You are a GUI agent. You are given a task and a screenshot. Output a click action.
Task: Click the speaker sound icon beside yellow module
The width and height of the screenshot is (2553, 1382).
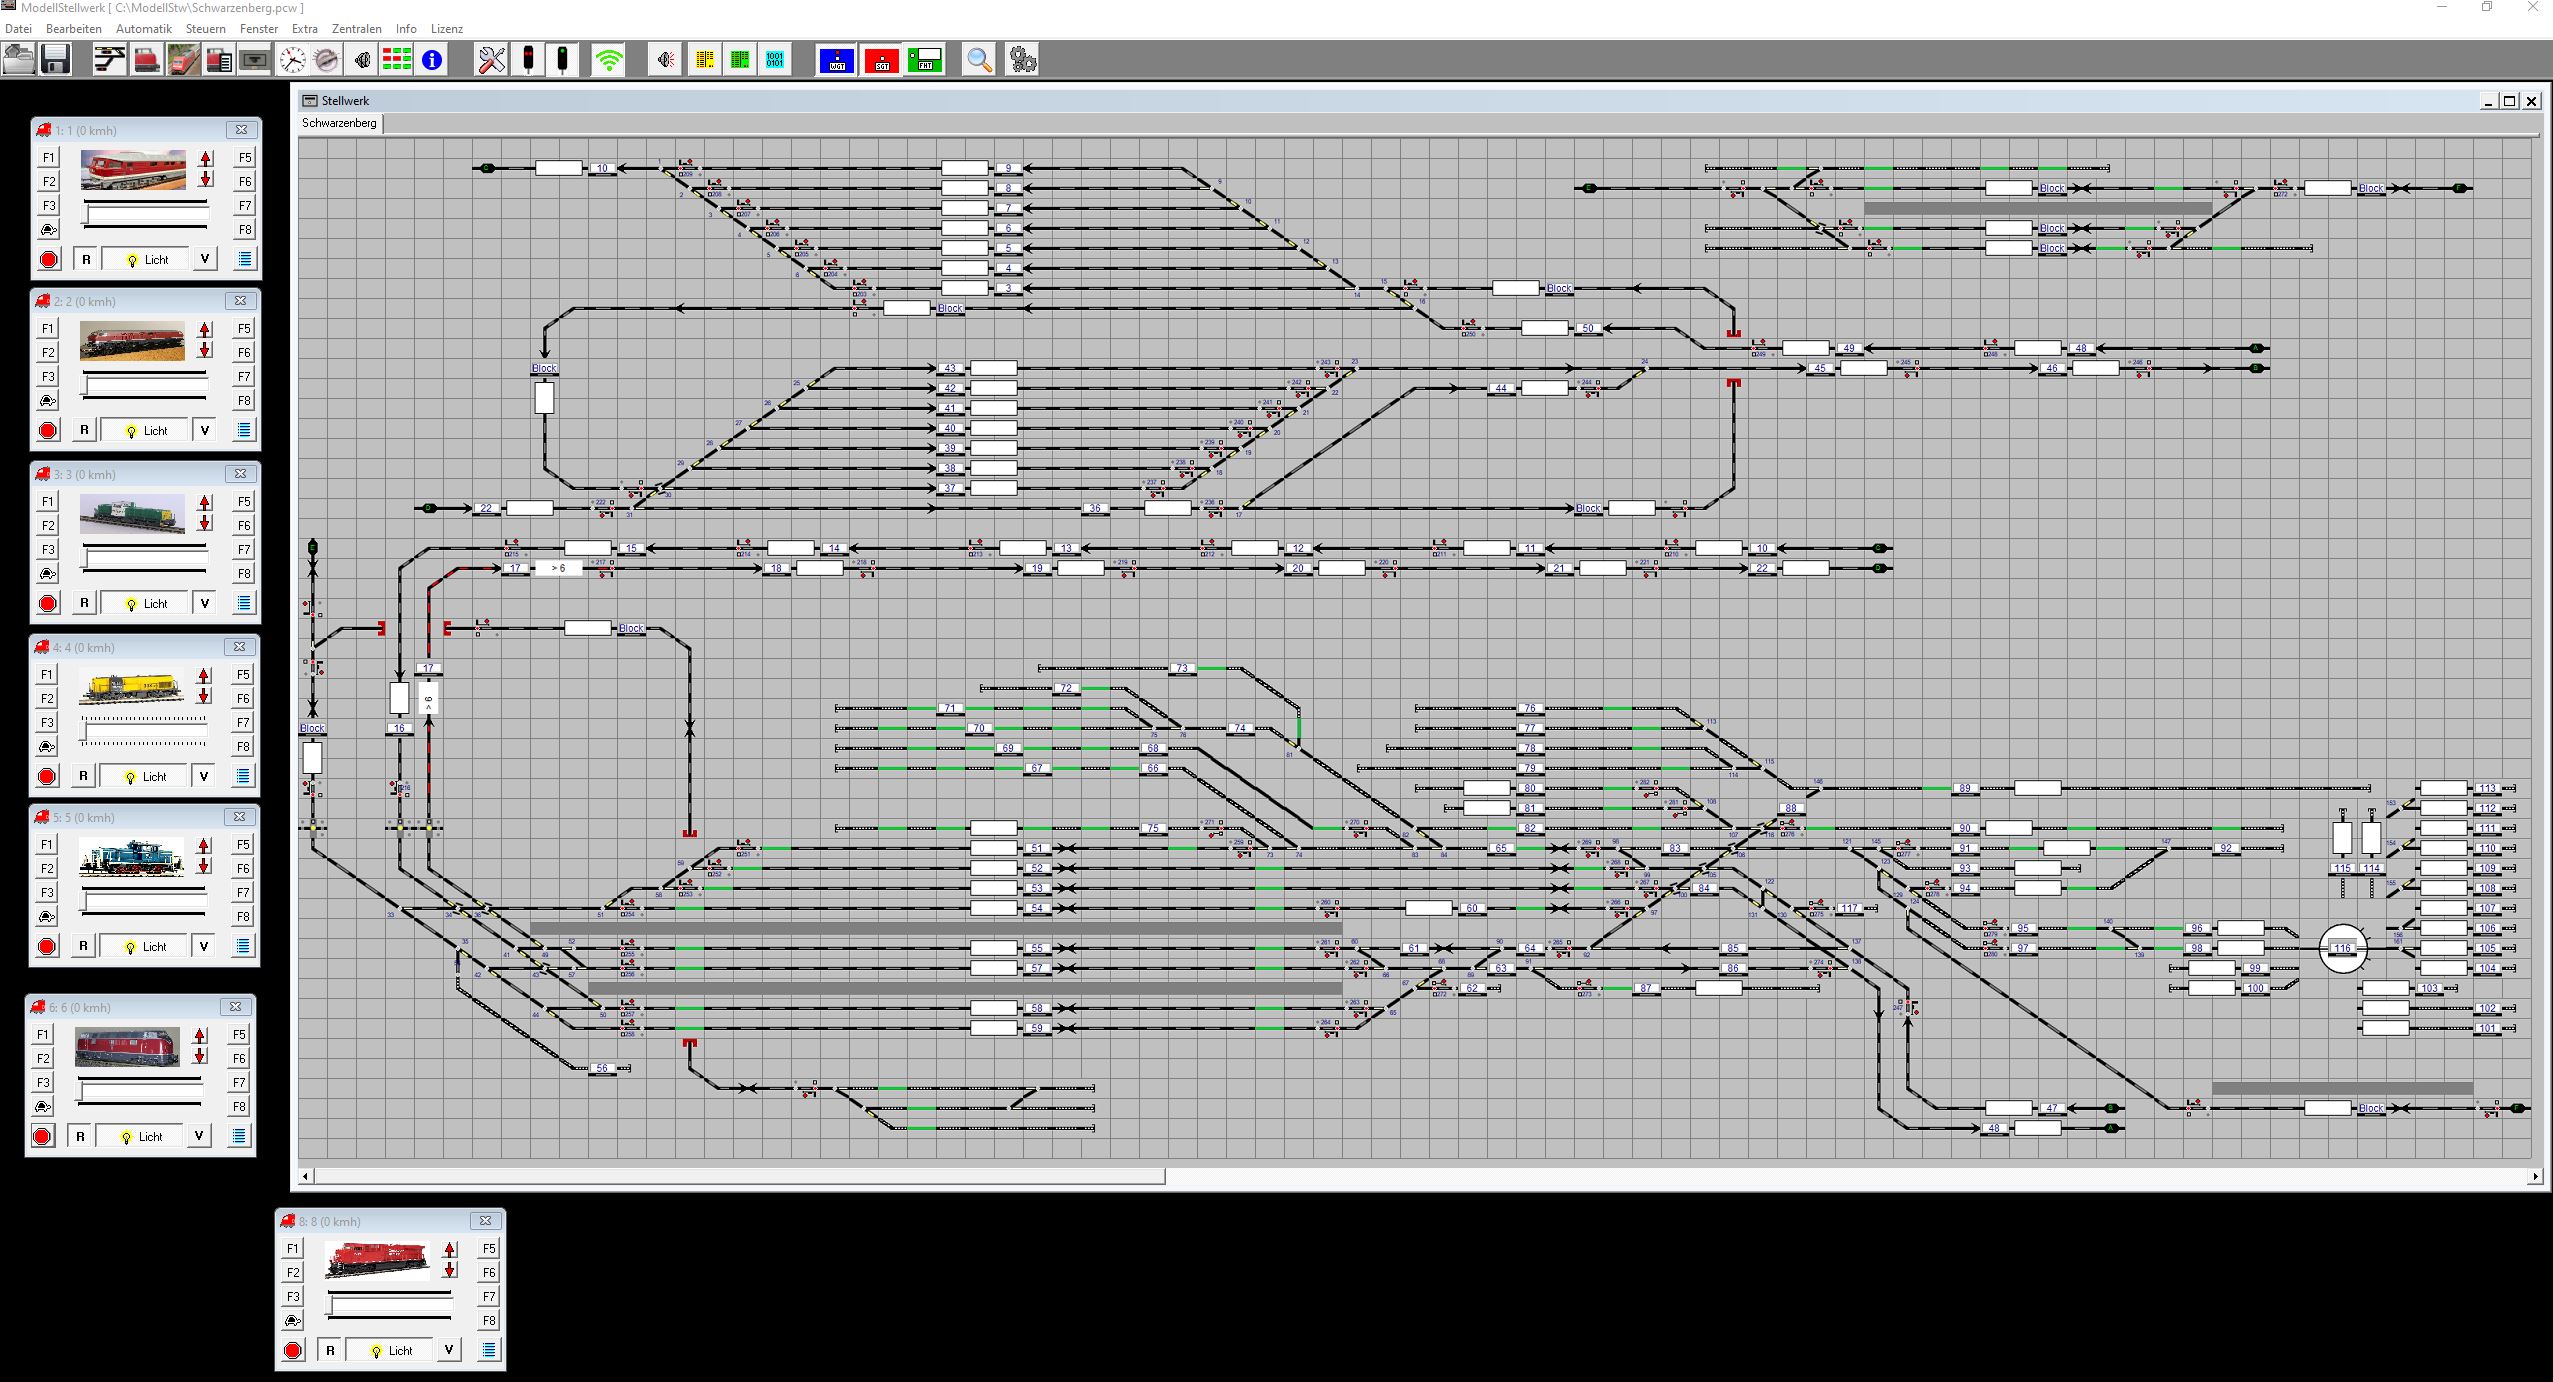pos(667,59)
